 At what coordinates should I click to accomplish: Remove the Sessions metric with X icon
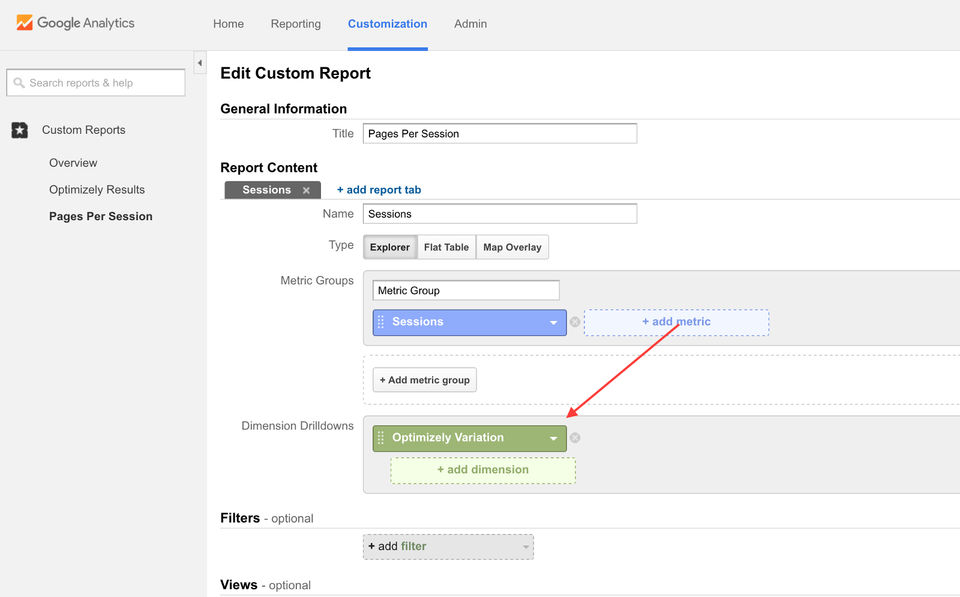(x=575, y=322)
